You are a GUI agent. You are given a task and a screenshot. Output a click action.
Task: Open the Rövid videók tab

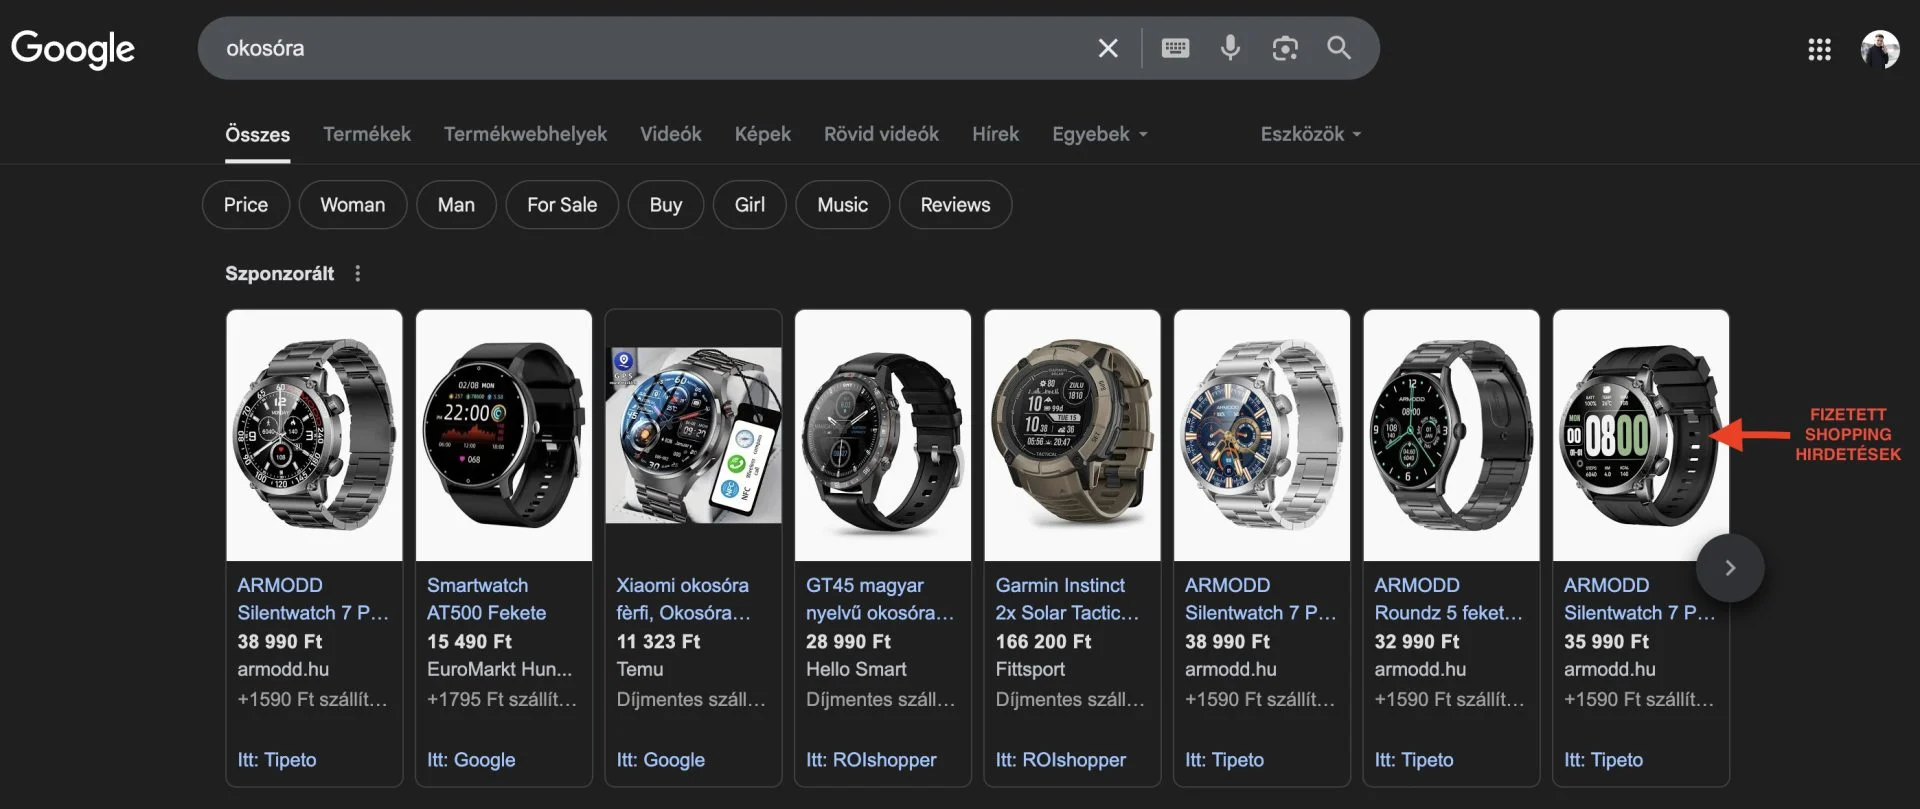(x=881, y=134)
